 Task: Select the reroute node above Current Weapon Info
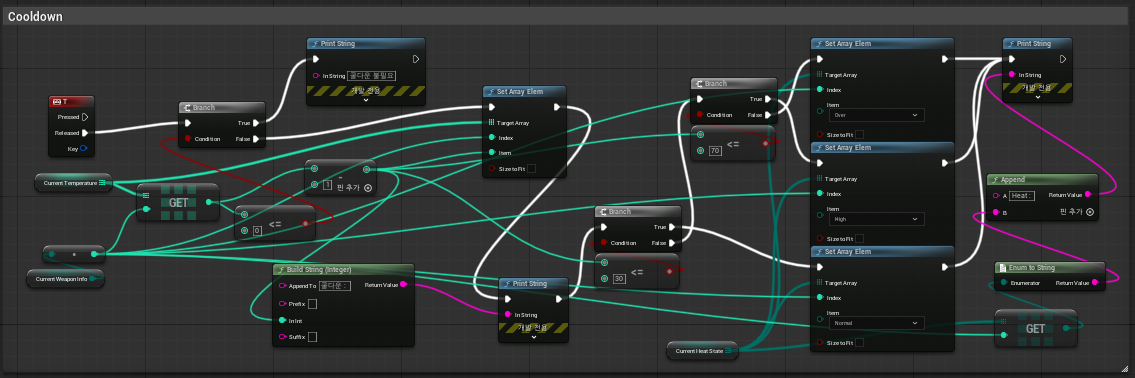coord(74,254)
